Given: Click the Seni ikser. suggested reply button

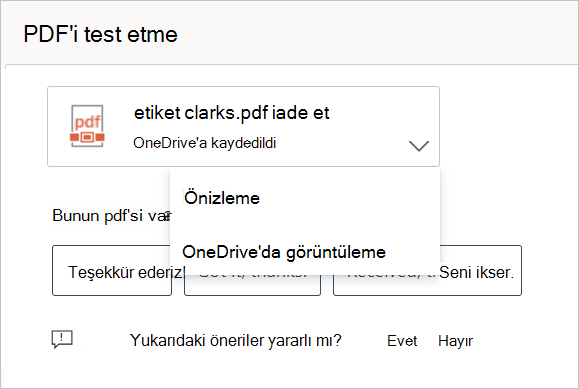Looking at the screenshot, I should pyautogui.click(x=427, y=271).
